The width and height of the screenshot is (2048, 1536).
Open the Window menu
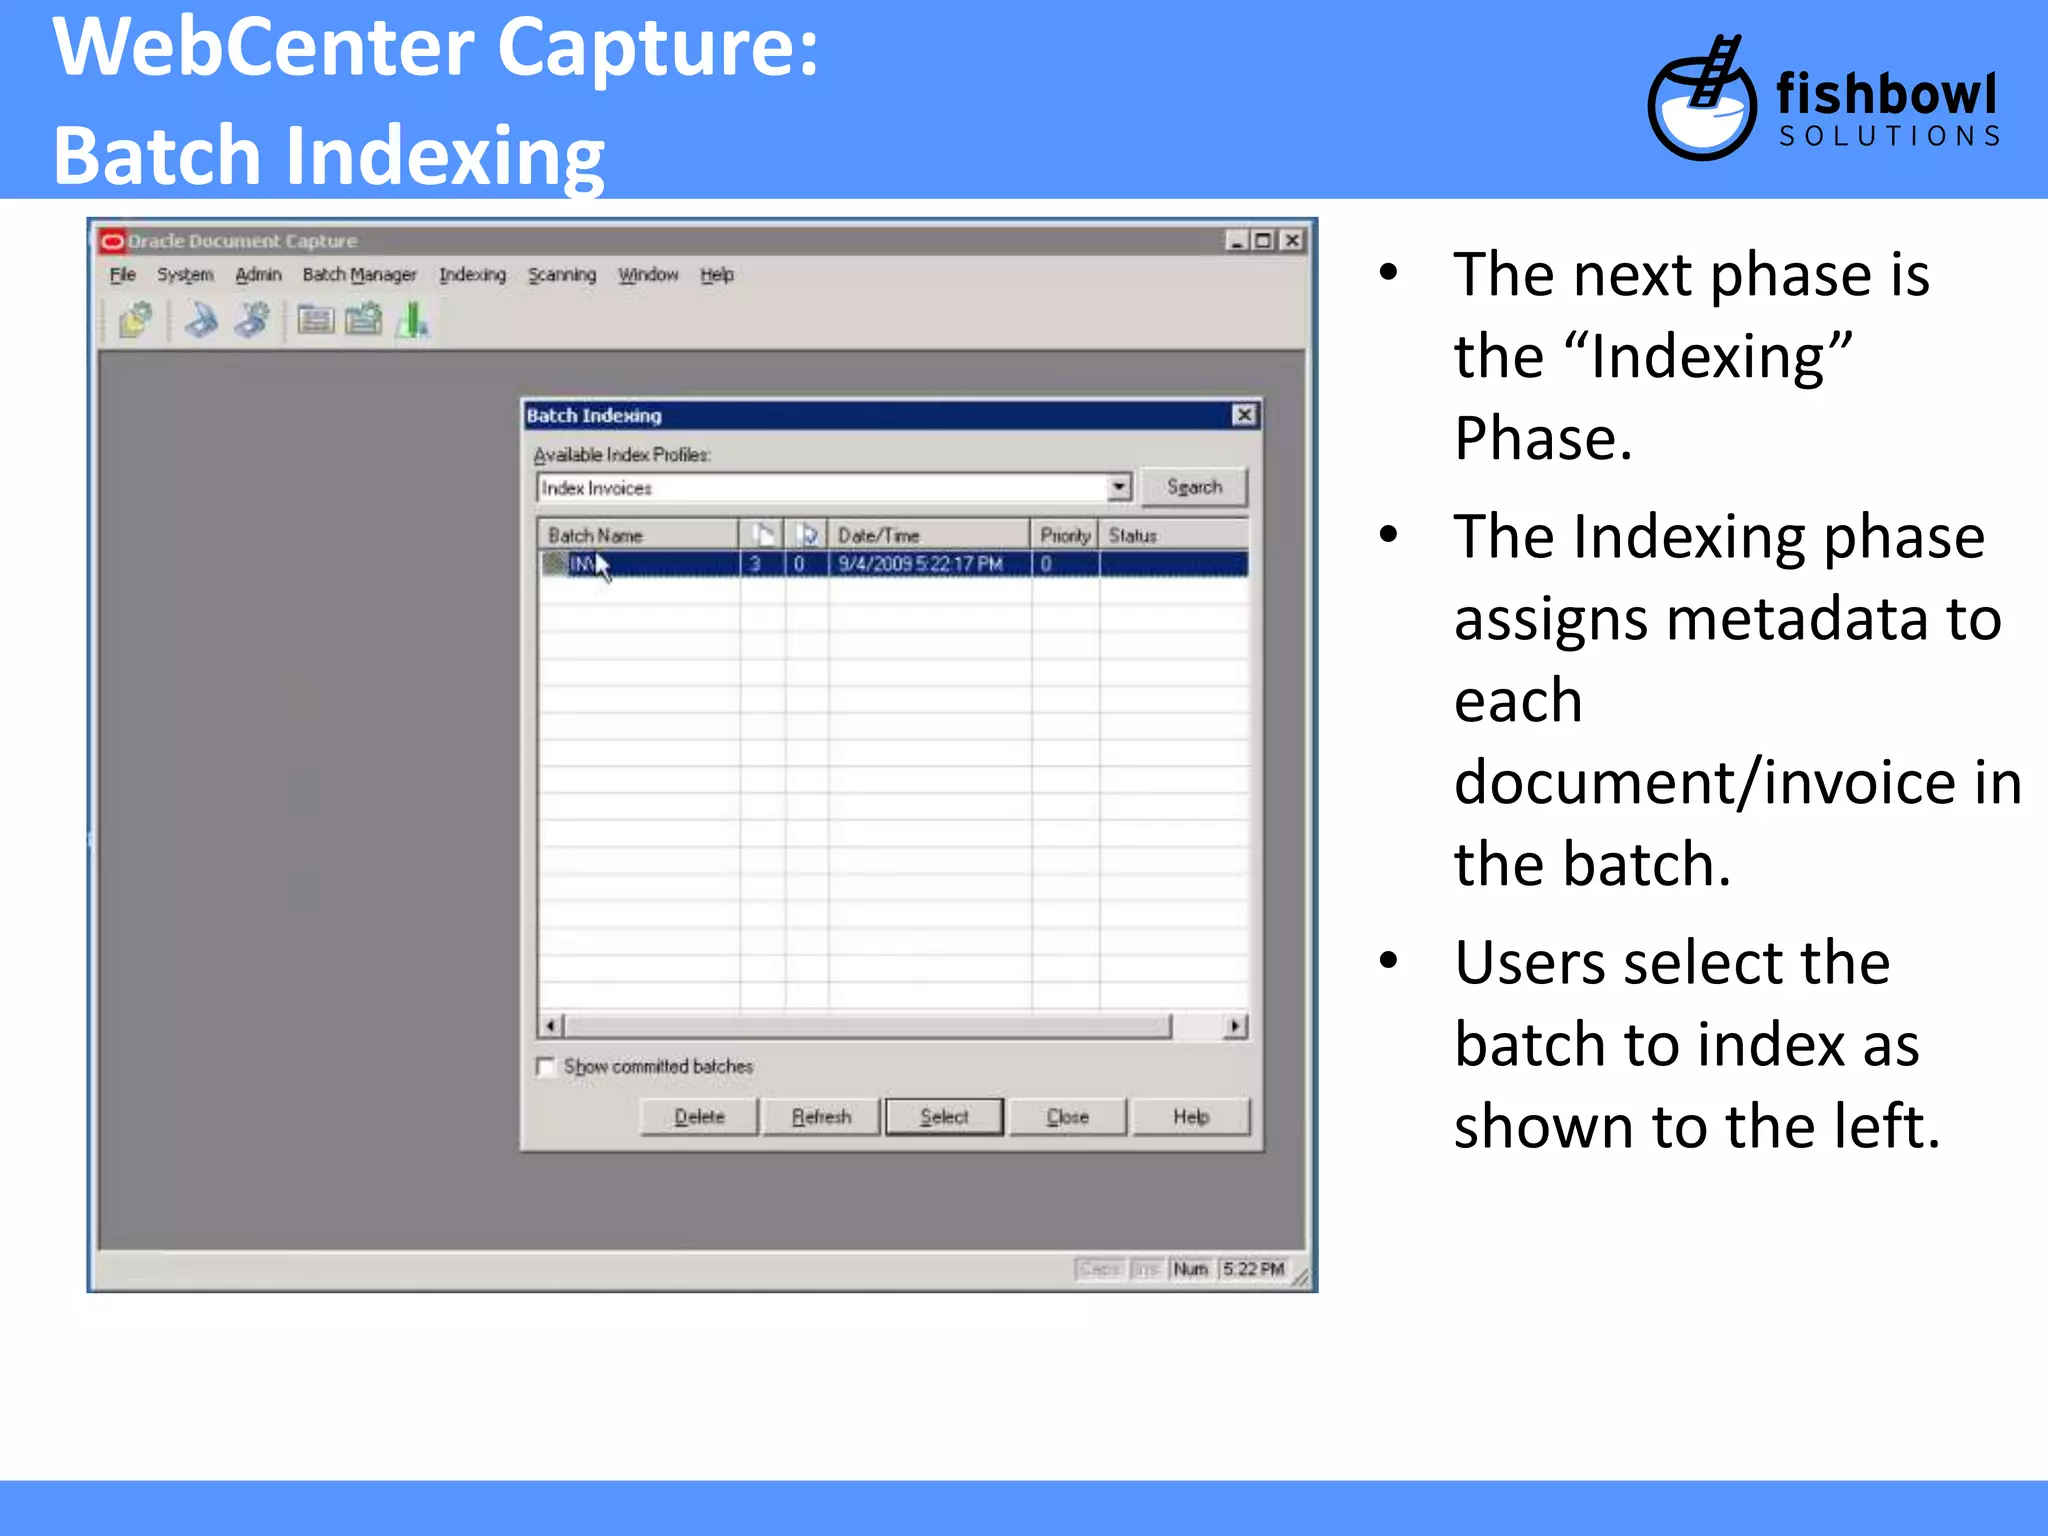tap(648, 274)
